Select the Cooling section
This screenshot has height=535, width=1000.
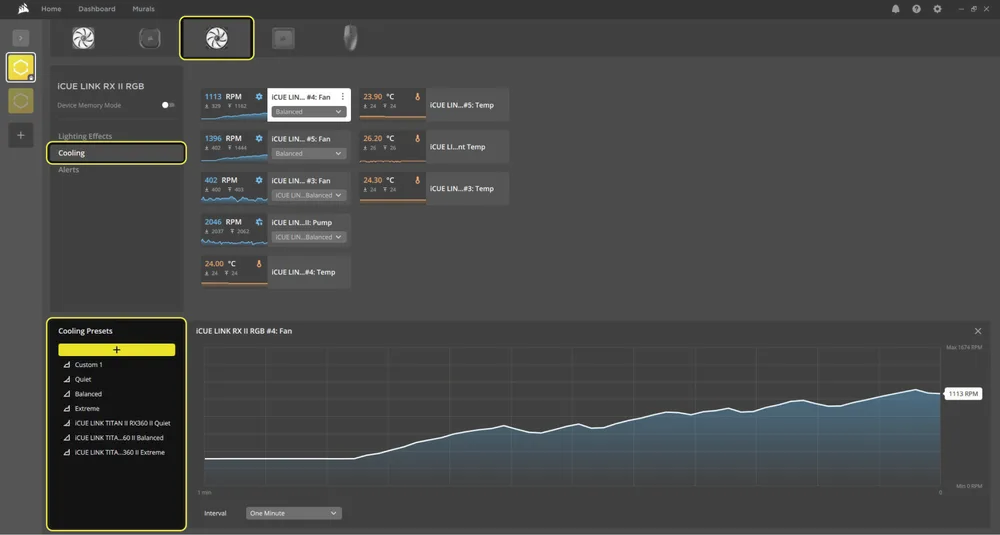coord(116,153)
